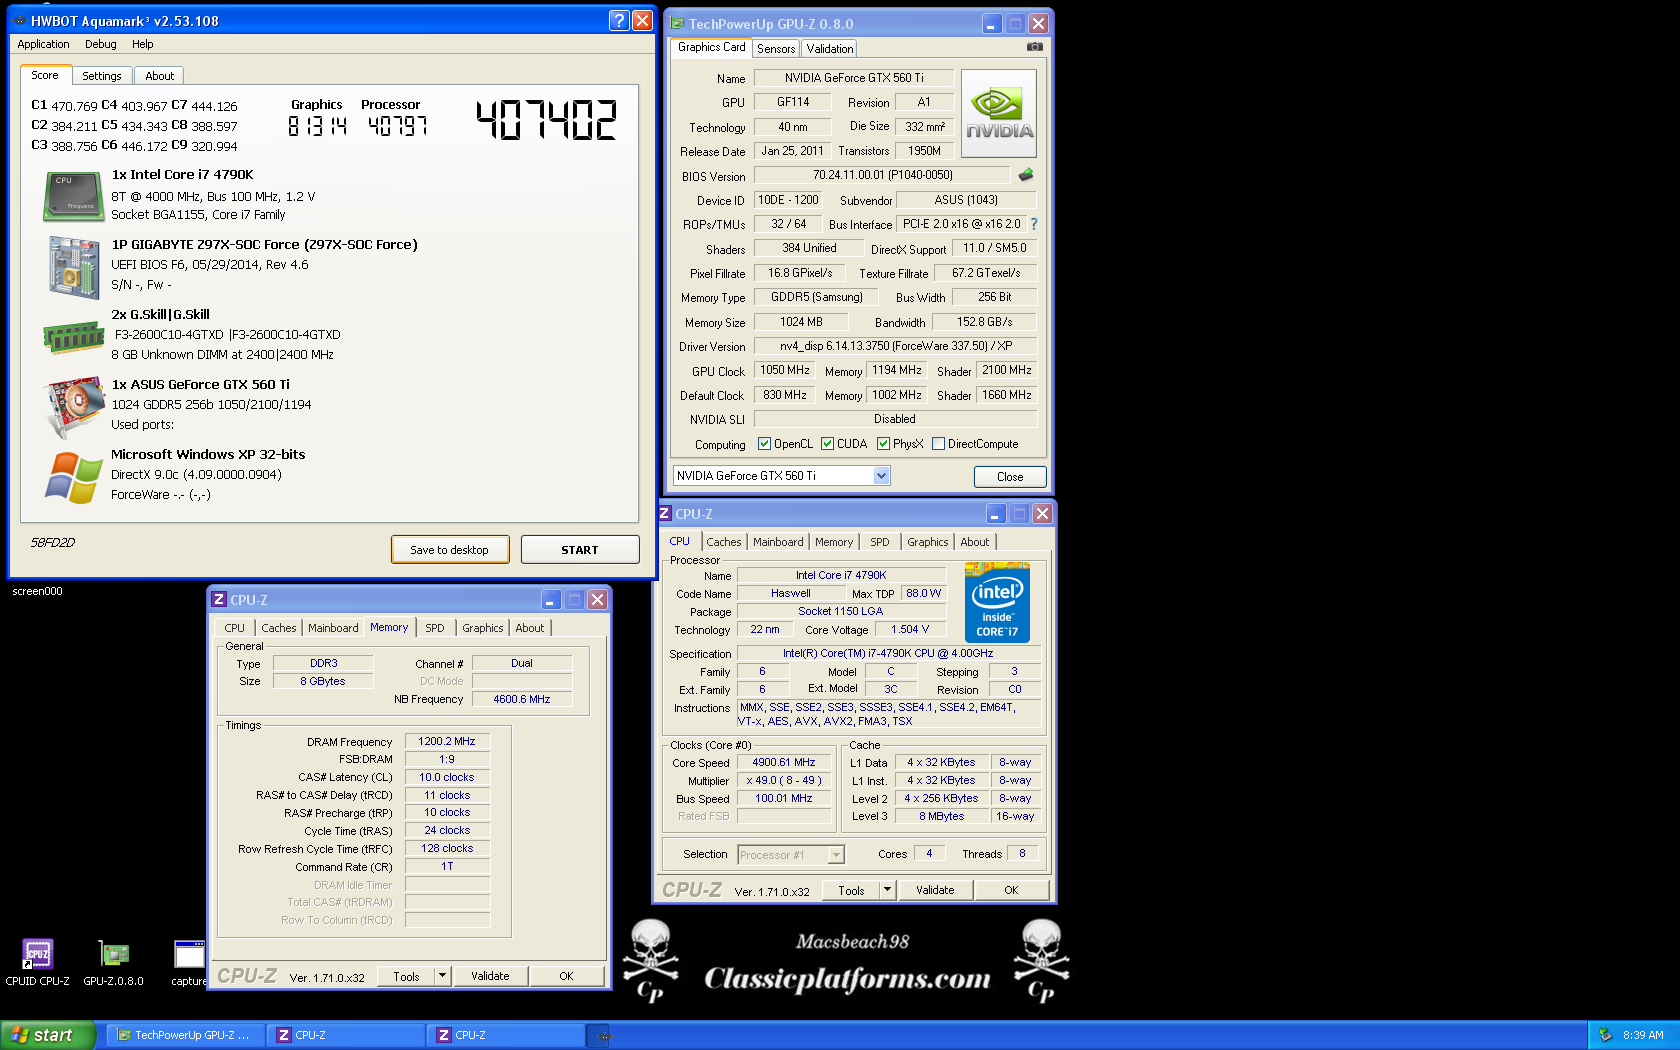Image resolution: width=1680 pixels, height=1050 pixels.
Task: Open the Windows Start menu
Action: click(x=48, y=1035)
